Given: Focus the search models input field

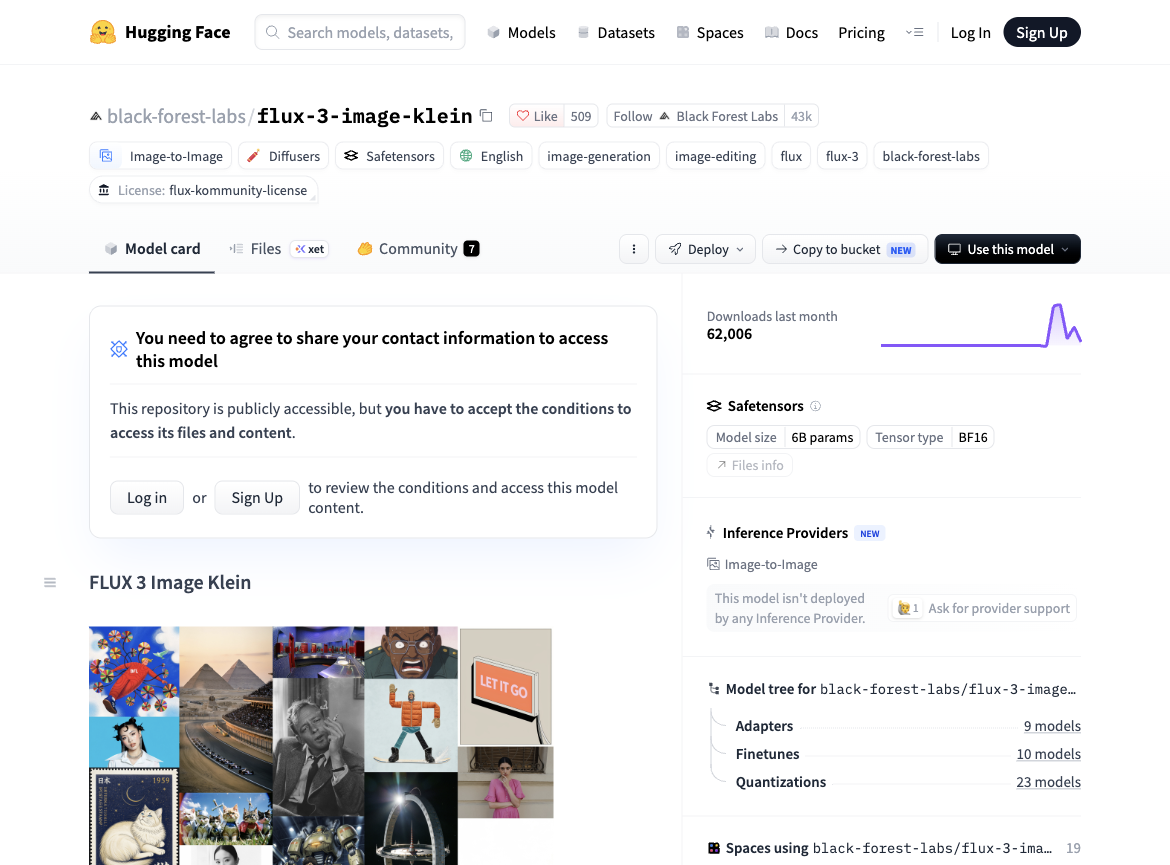Looking at the screenshot, I should [x=360, y=32].
